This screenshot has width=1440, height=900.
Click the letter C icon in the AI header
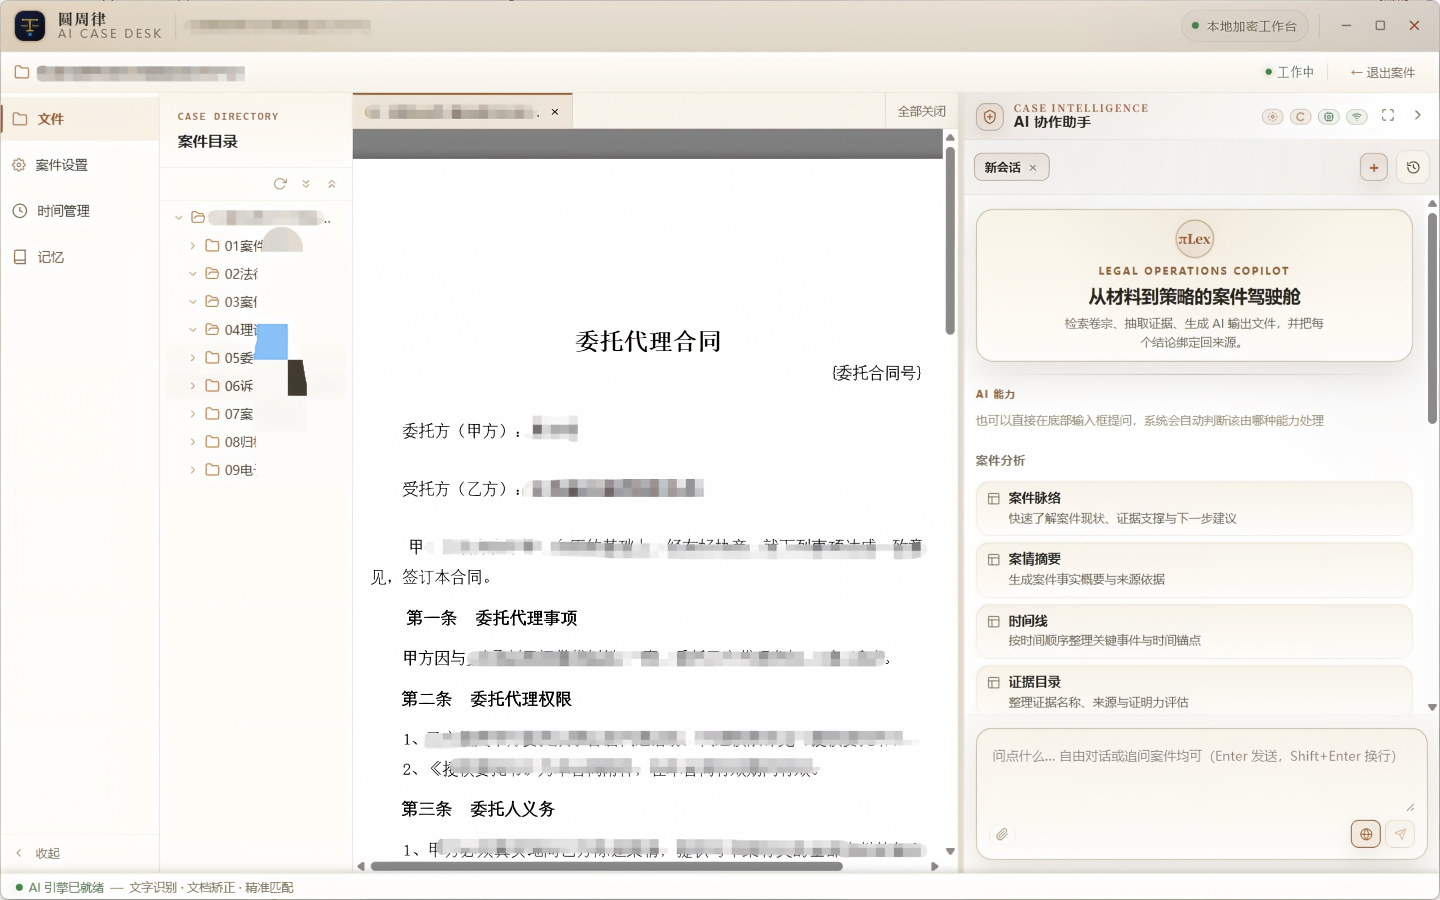click(1300, 117)
